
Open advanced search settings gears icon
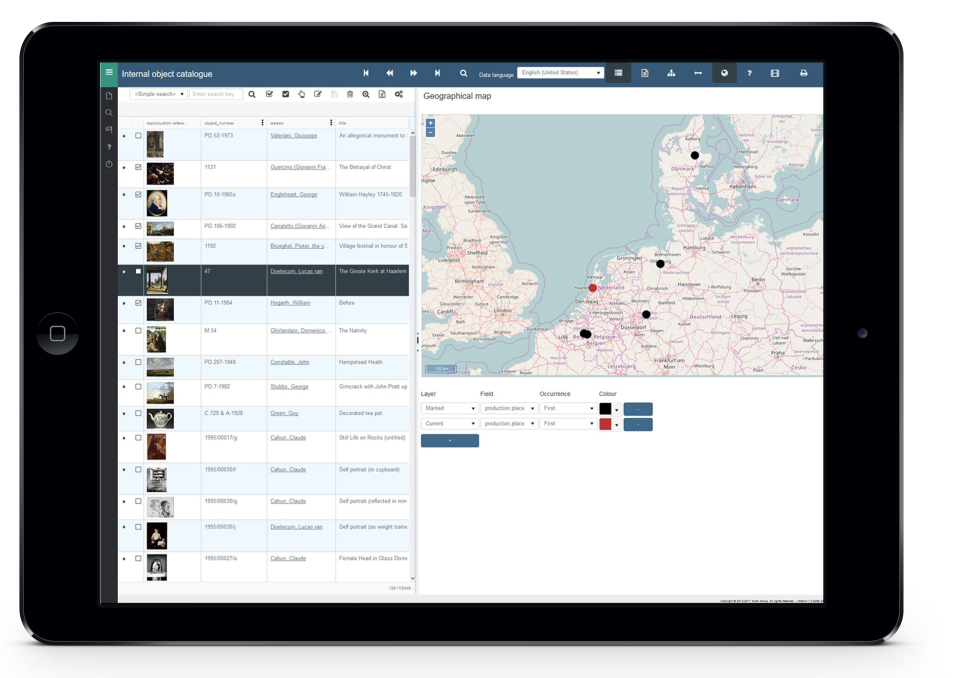tap(398, 96)
